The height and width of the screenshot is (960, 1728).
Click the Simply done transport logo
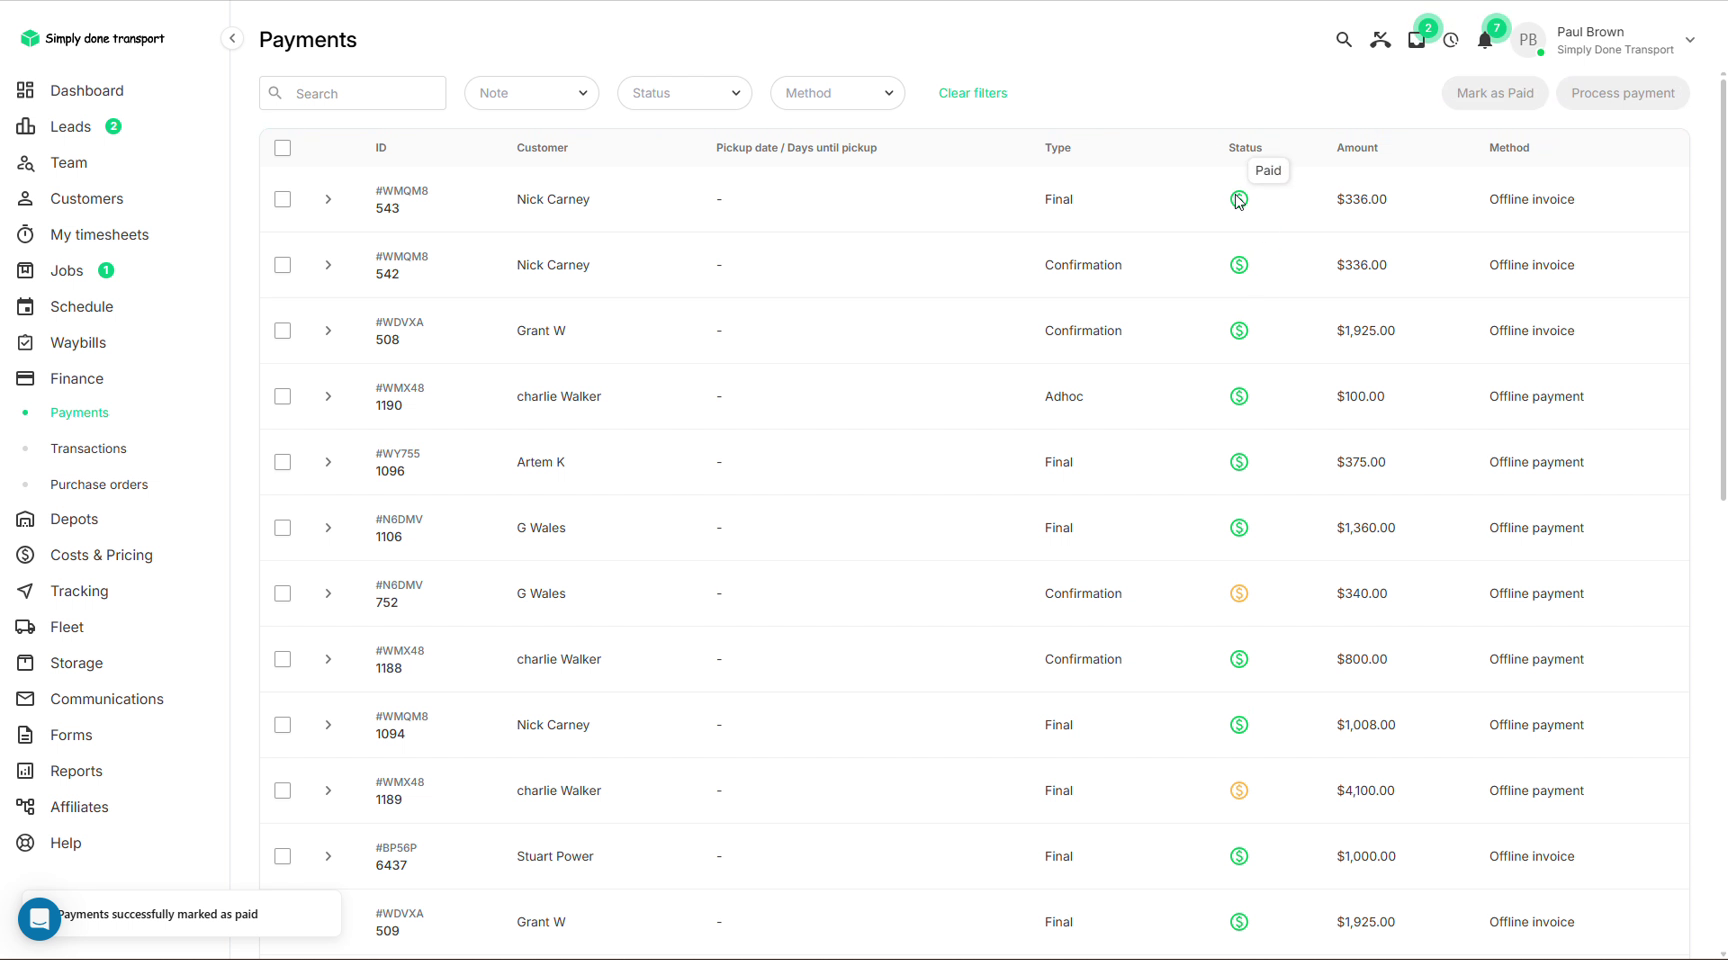[92, 38]
